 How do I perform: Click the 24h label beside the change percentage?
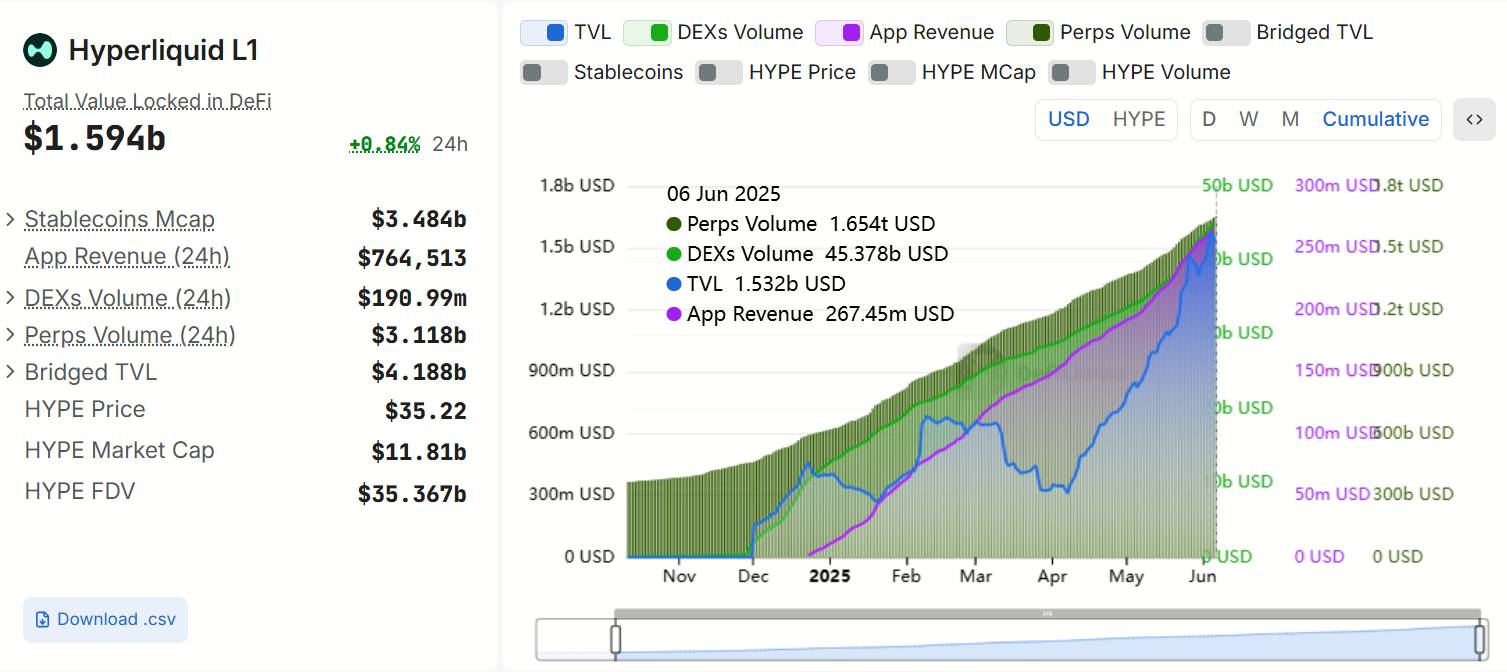[450, 144]
